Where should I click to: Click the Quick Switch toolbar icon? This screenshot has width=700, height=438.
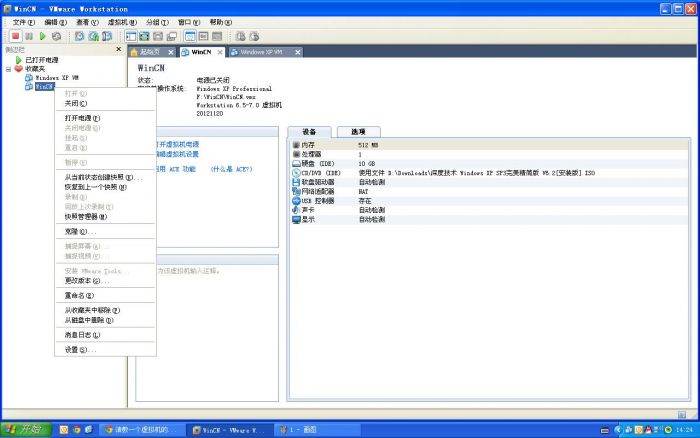click(158, 36)
